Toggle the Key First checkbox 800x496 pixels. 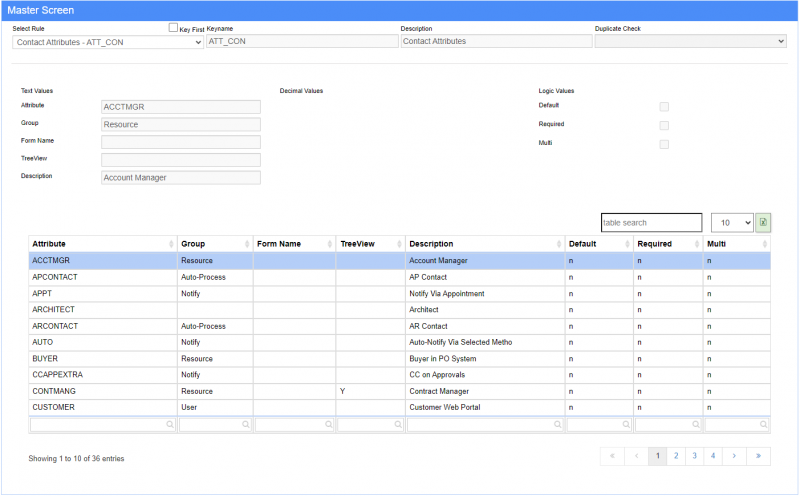coord(173,29)
